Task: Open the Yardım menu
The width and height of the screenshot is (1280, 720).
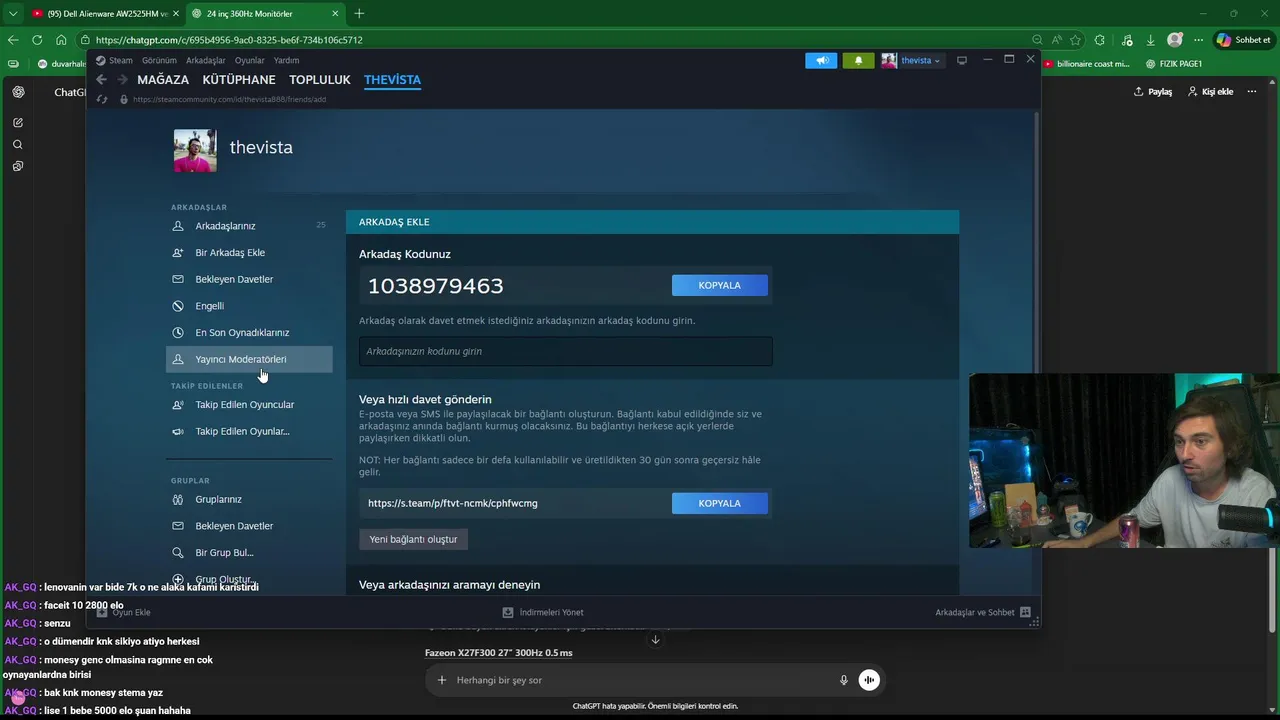Action: [x=286, y=60]
